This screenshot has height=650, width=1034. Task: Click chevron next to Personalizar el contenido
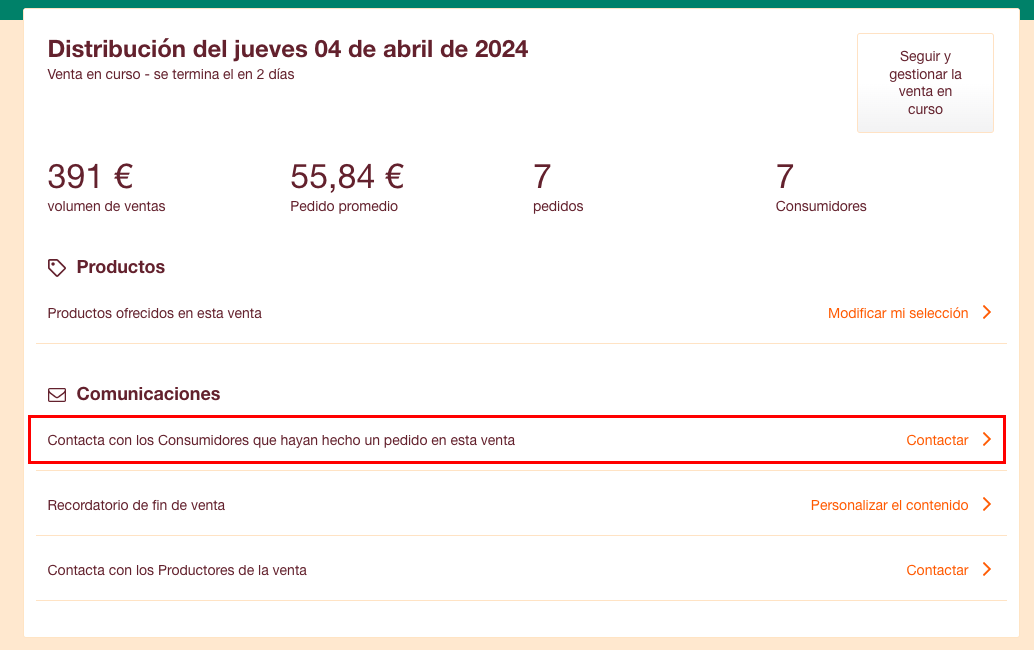pos(987,504)
